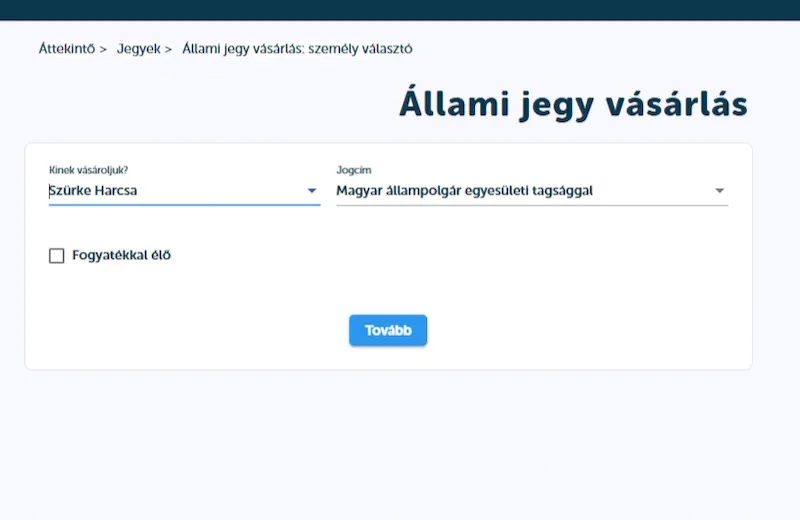Click the 'Állami jegy vásárlás: személy választó' breadcrumb

coord(297,48)
